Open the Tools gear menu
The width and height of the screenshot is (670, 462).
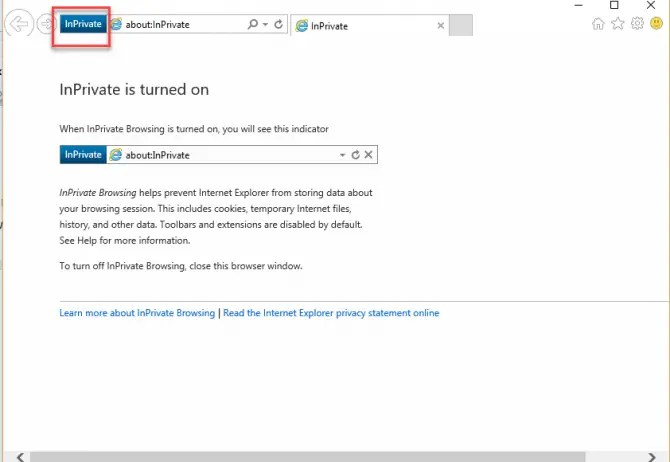pyautogui.click(x=637, y=23)
